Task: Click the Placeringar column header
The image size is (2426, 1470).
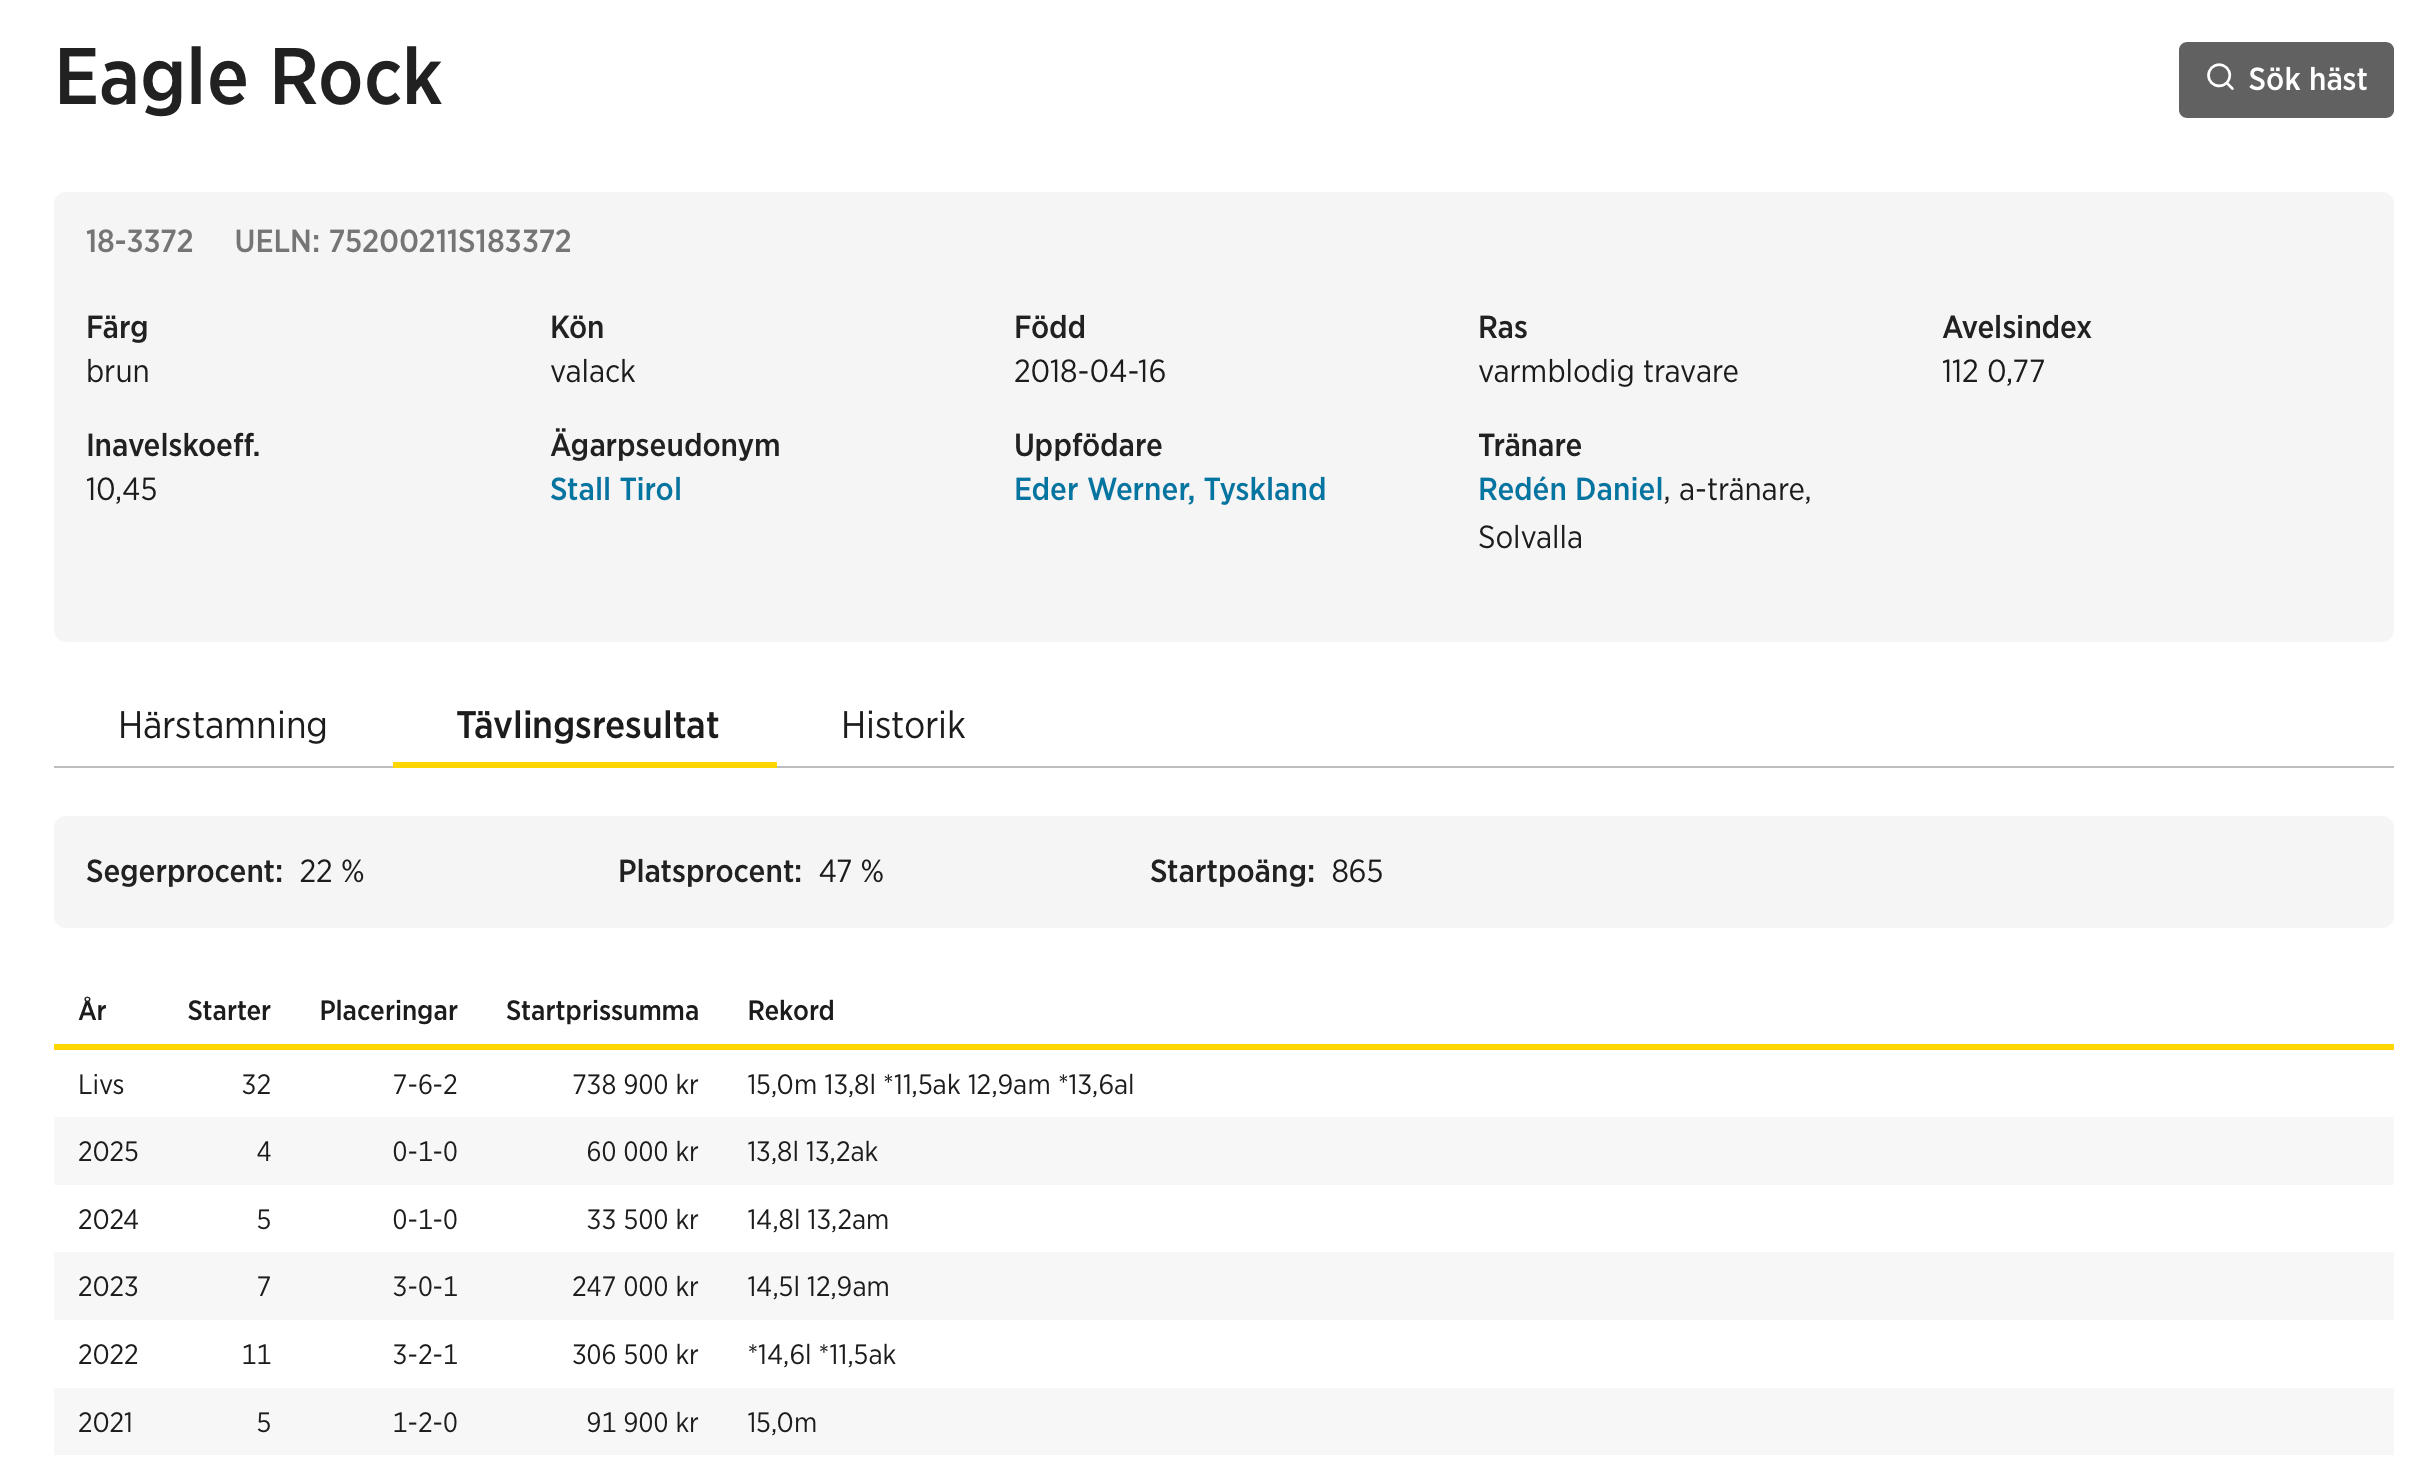Action: pos(388,1010)
